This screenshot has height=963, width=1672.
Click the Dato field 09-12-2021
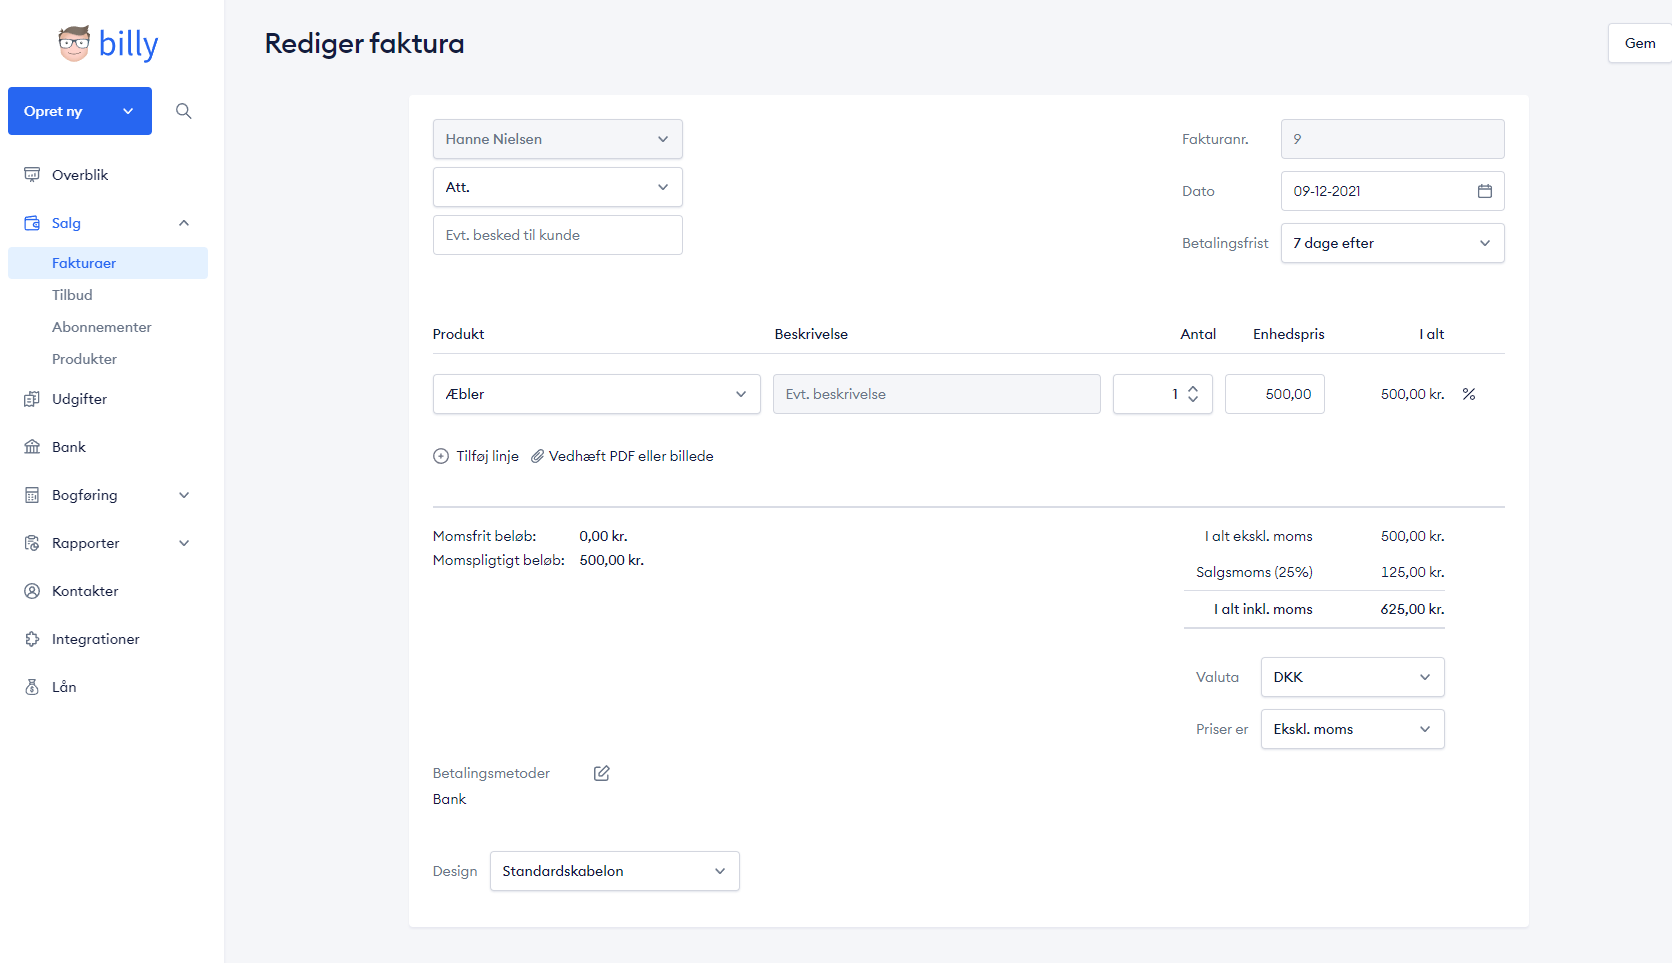(1393, 191)
